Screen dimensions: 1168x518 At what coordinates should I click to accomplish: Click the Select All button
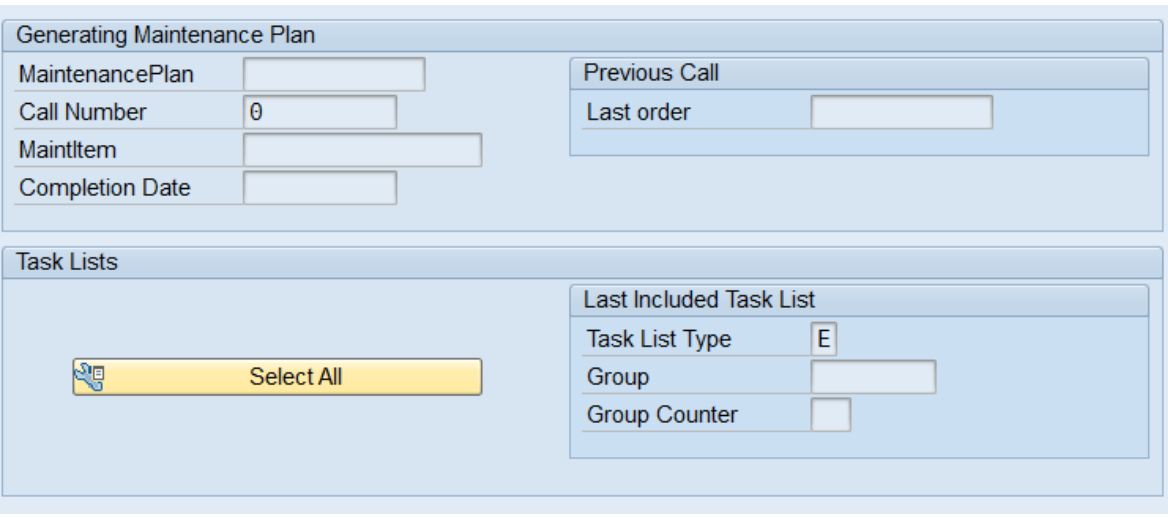pyautogui.click(x=277, y=377)
